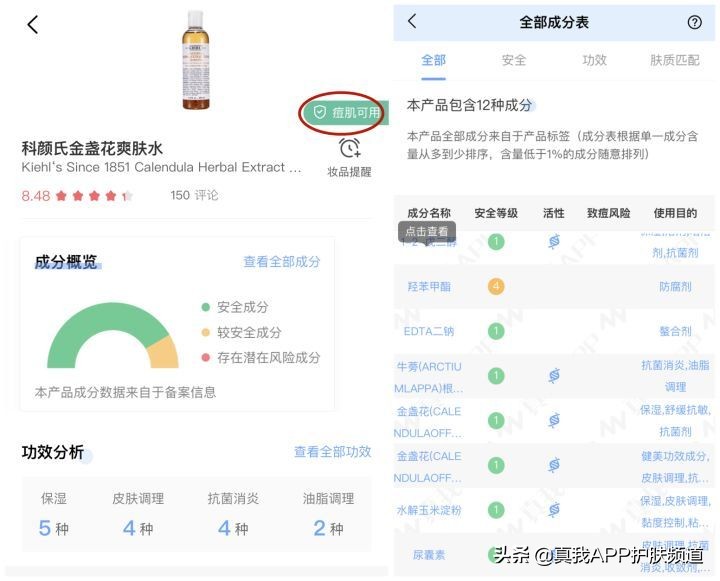Click the 抗菌消炎,油脂调理 purpose text
The image size is (720, 581).
coord(675,376)
